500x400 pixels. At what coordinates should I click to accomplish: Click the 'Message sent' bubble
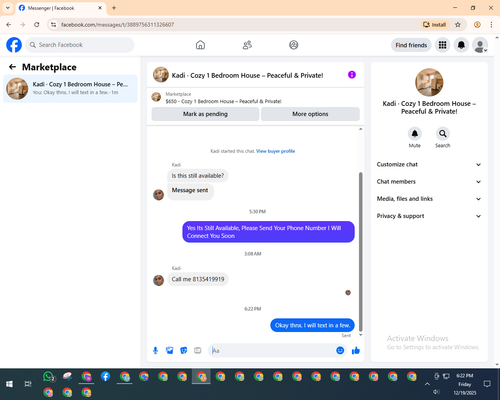coord(190,192)
